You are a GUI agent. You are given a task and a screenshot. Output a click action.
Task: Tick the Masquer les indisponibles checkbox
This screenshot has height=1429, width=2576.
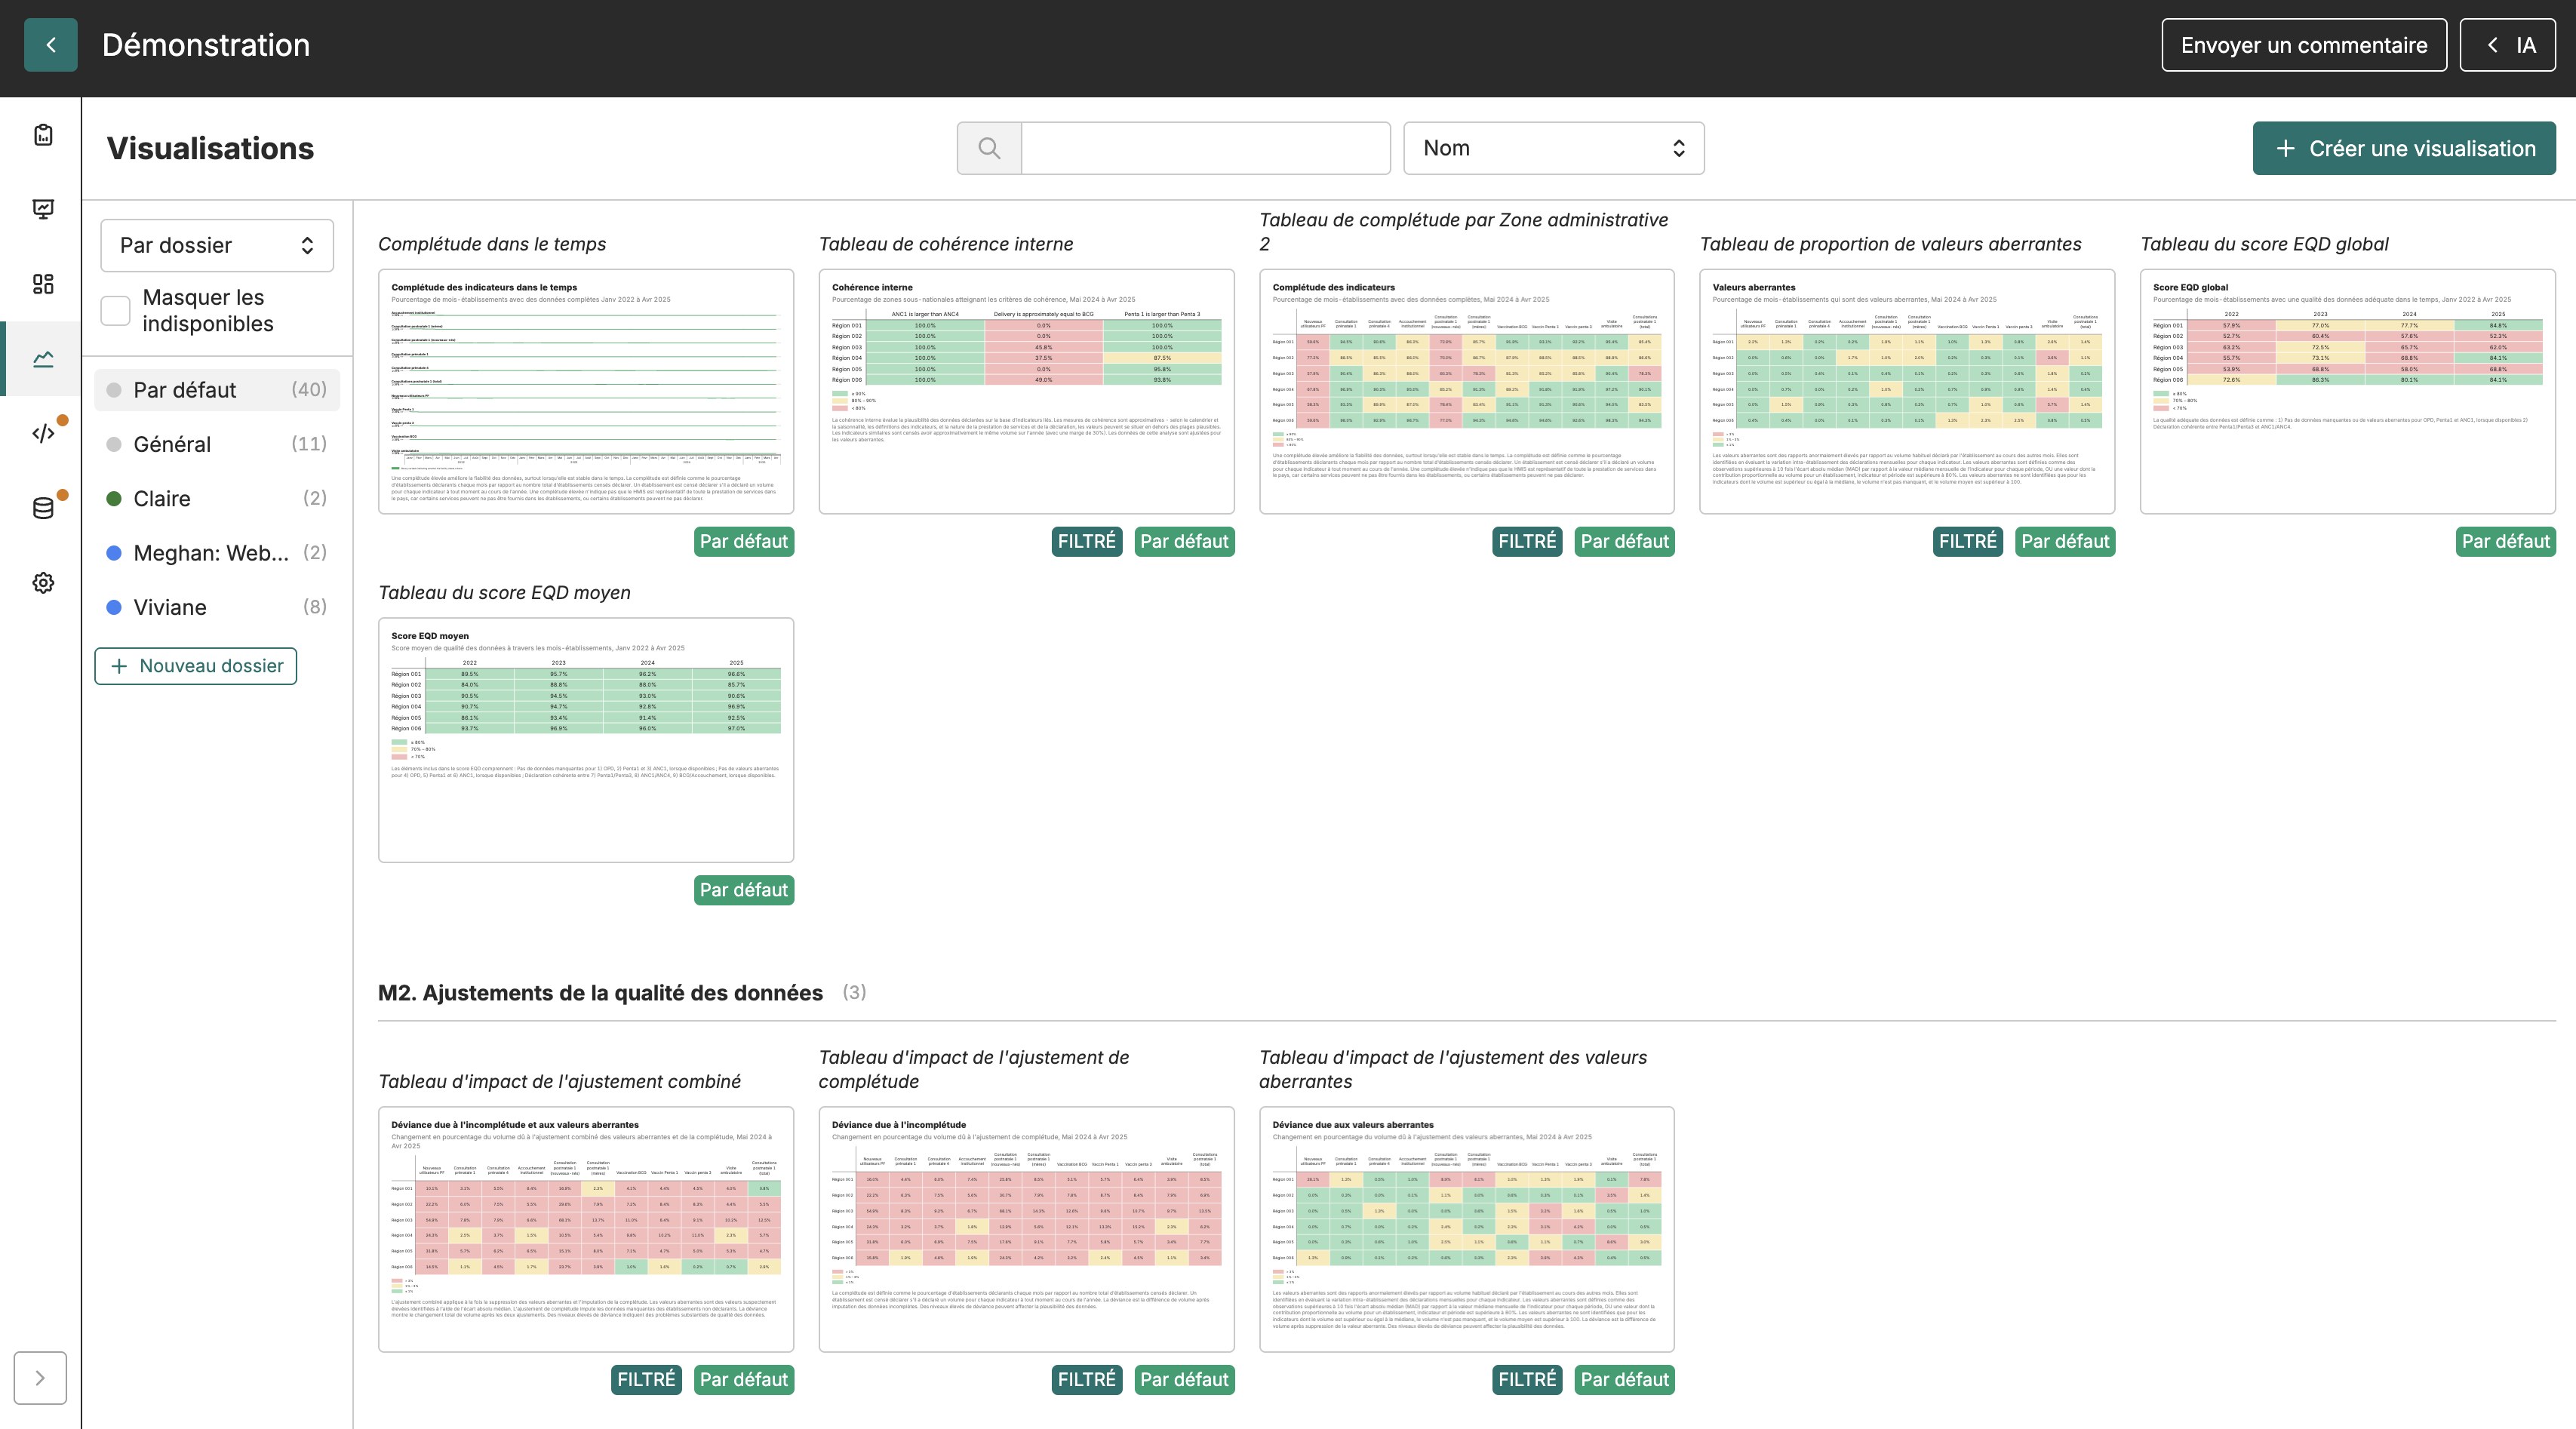[x=116, y=311]
